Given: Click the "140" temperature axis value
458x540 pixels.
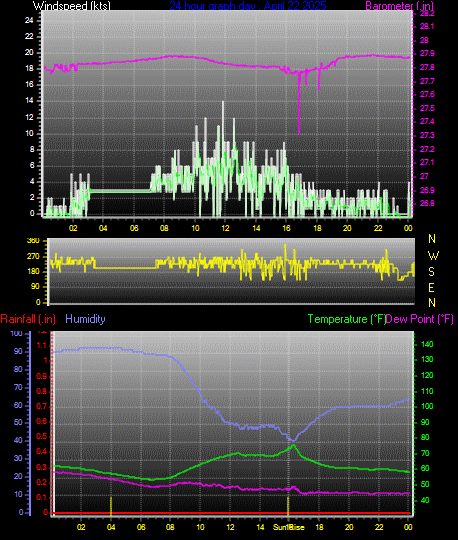Looking at the screenshot, I should coord(427,344).
